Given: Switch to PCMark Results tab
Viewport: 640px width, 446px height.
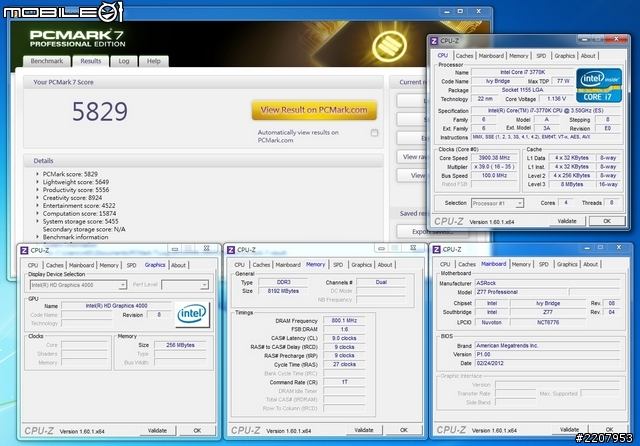Looking at the screenshot, I should pyautogui.click(x=91, y=61).
